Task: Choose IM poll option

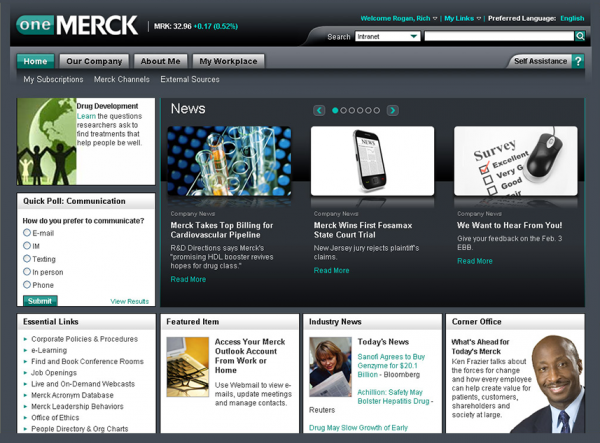Action: click(x=27, y=246)
